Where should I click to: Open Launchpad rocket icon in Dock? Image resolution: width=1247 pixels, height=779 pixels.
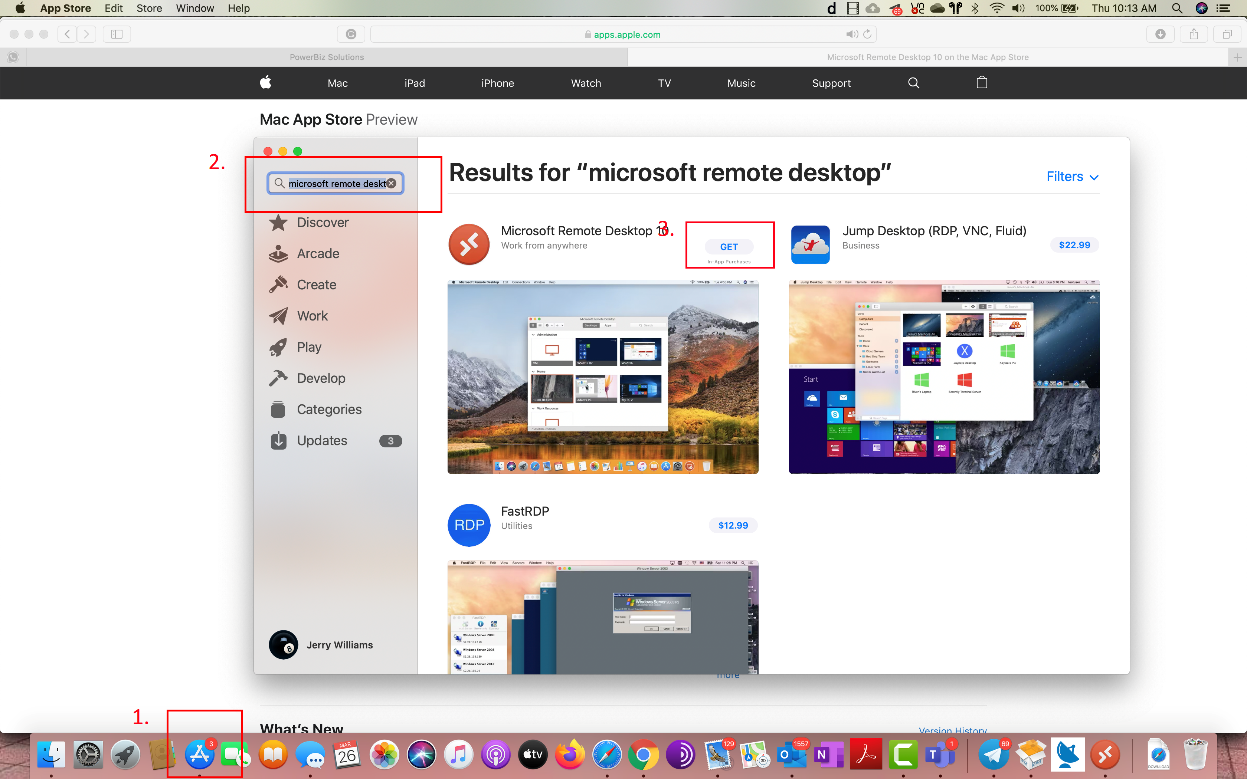pos(126,755)
